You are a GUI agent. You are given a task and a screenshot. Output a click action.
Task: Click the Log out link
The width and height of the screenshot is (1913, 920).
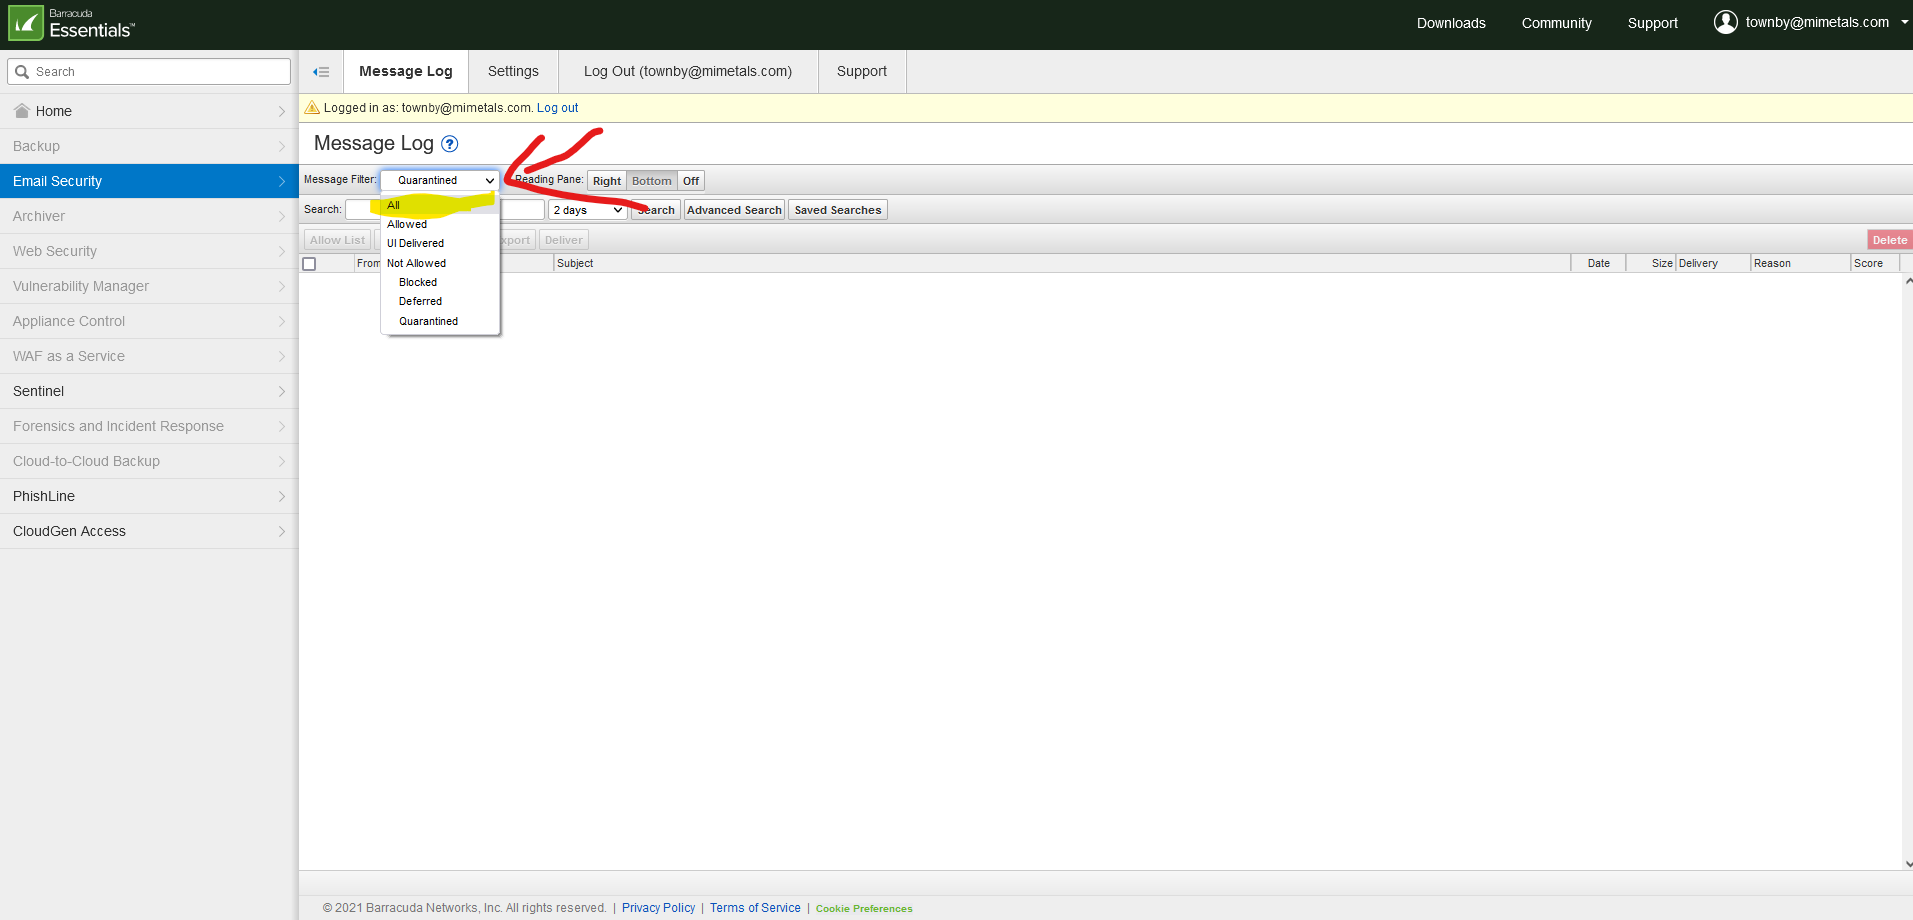click(x=557, y=108)
